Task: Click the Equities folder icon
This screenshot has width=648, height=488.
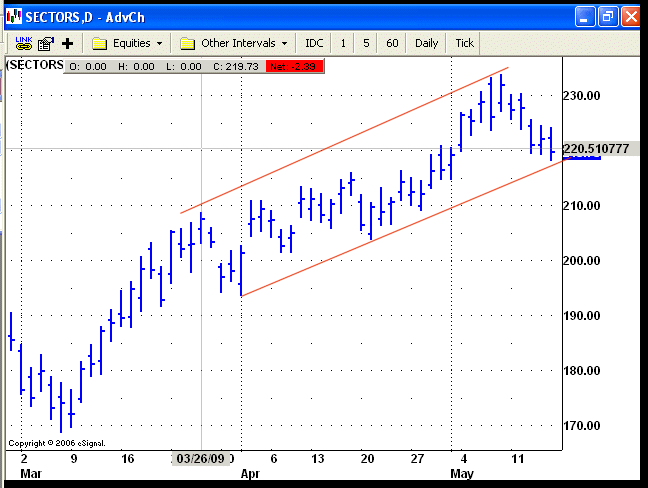Action: pos(99,43)
